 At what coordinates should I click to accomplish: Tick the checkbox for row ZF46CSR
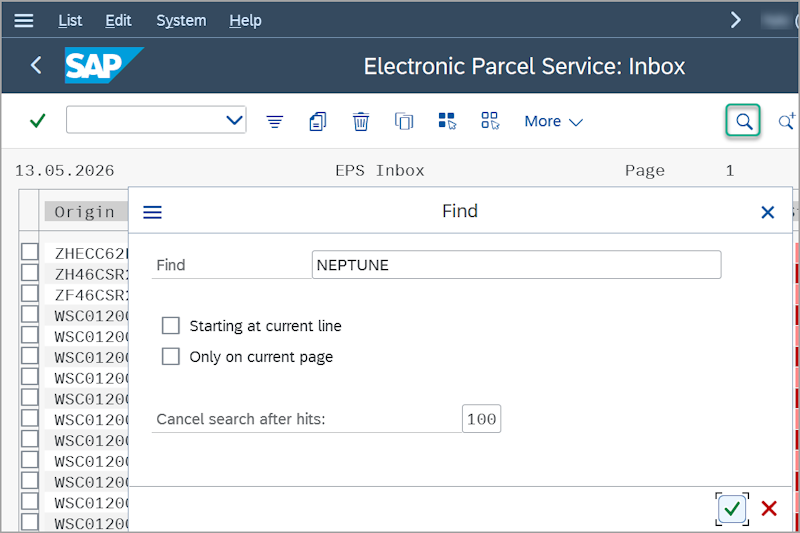(30, 293)
